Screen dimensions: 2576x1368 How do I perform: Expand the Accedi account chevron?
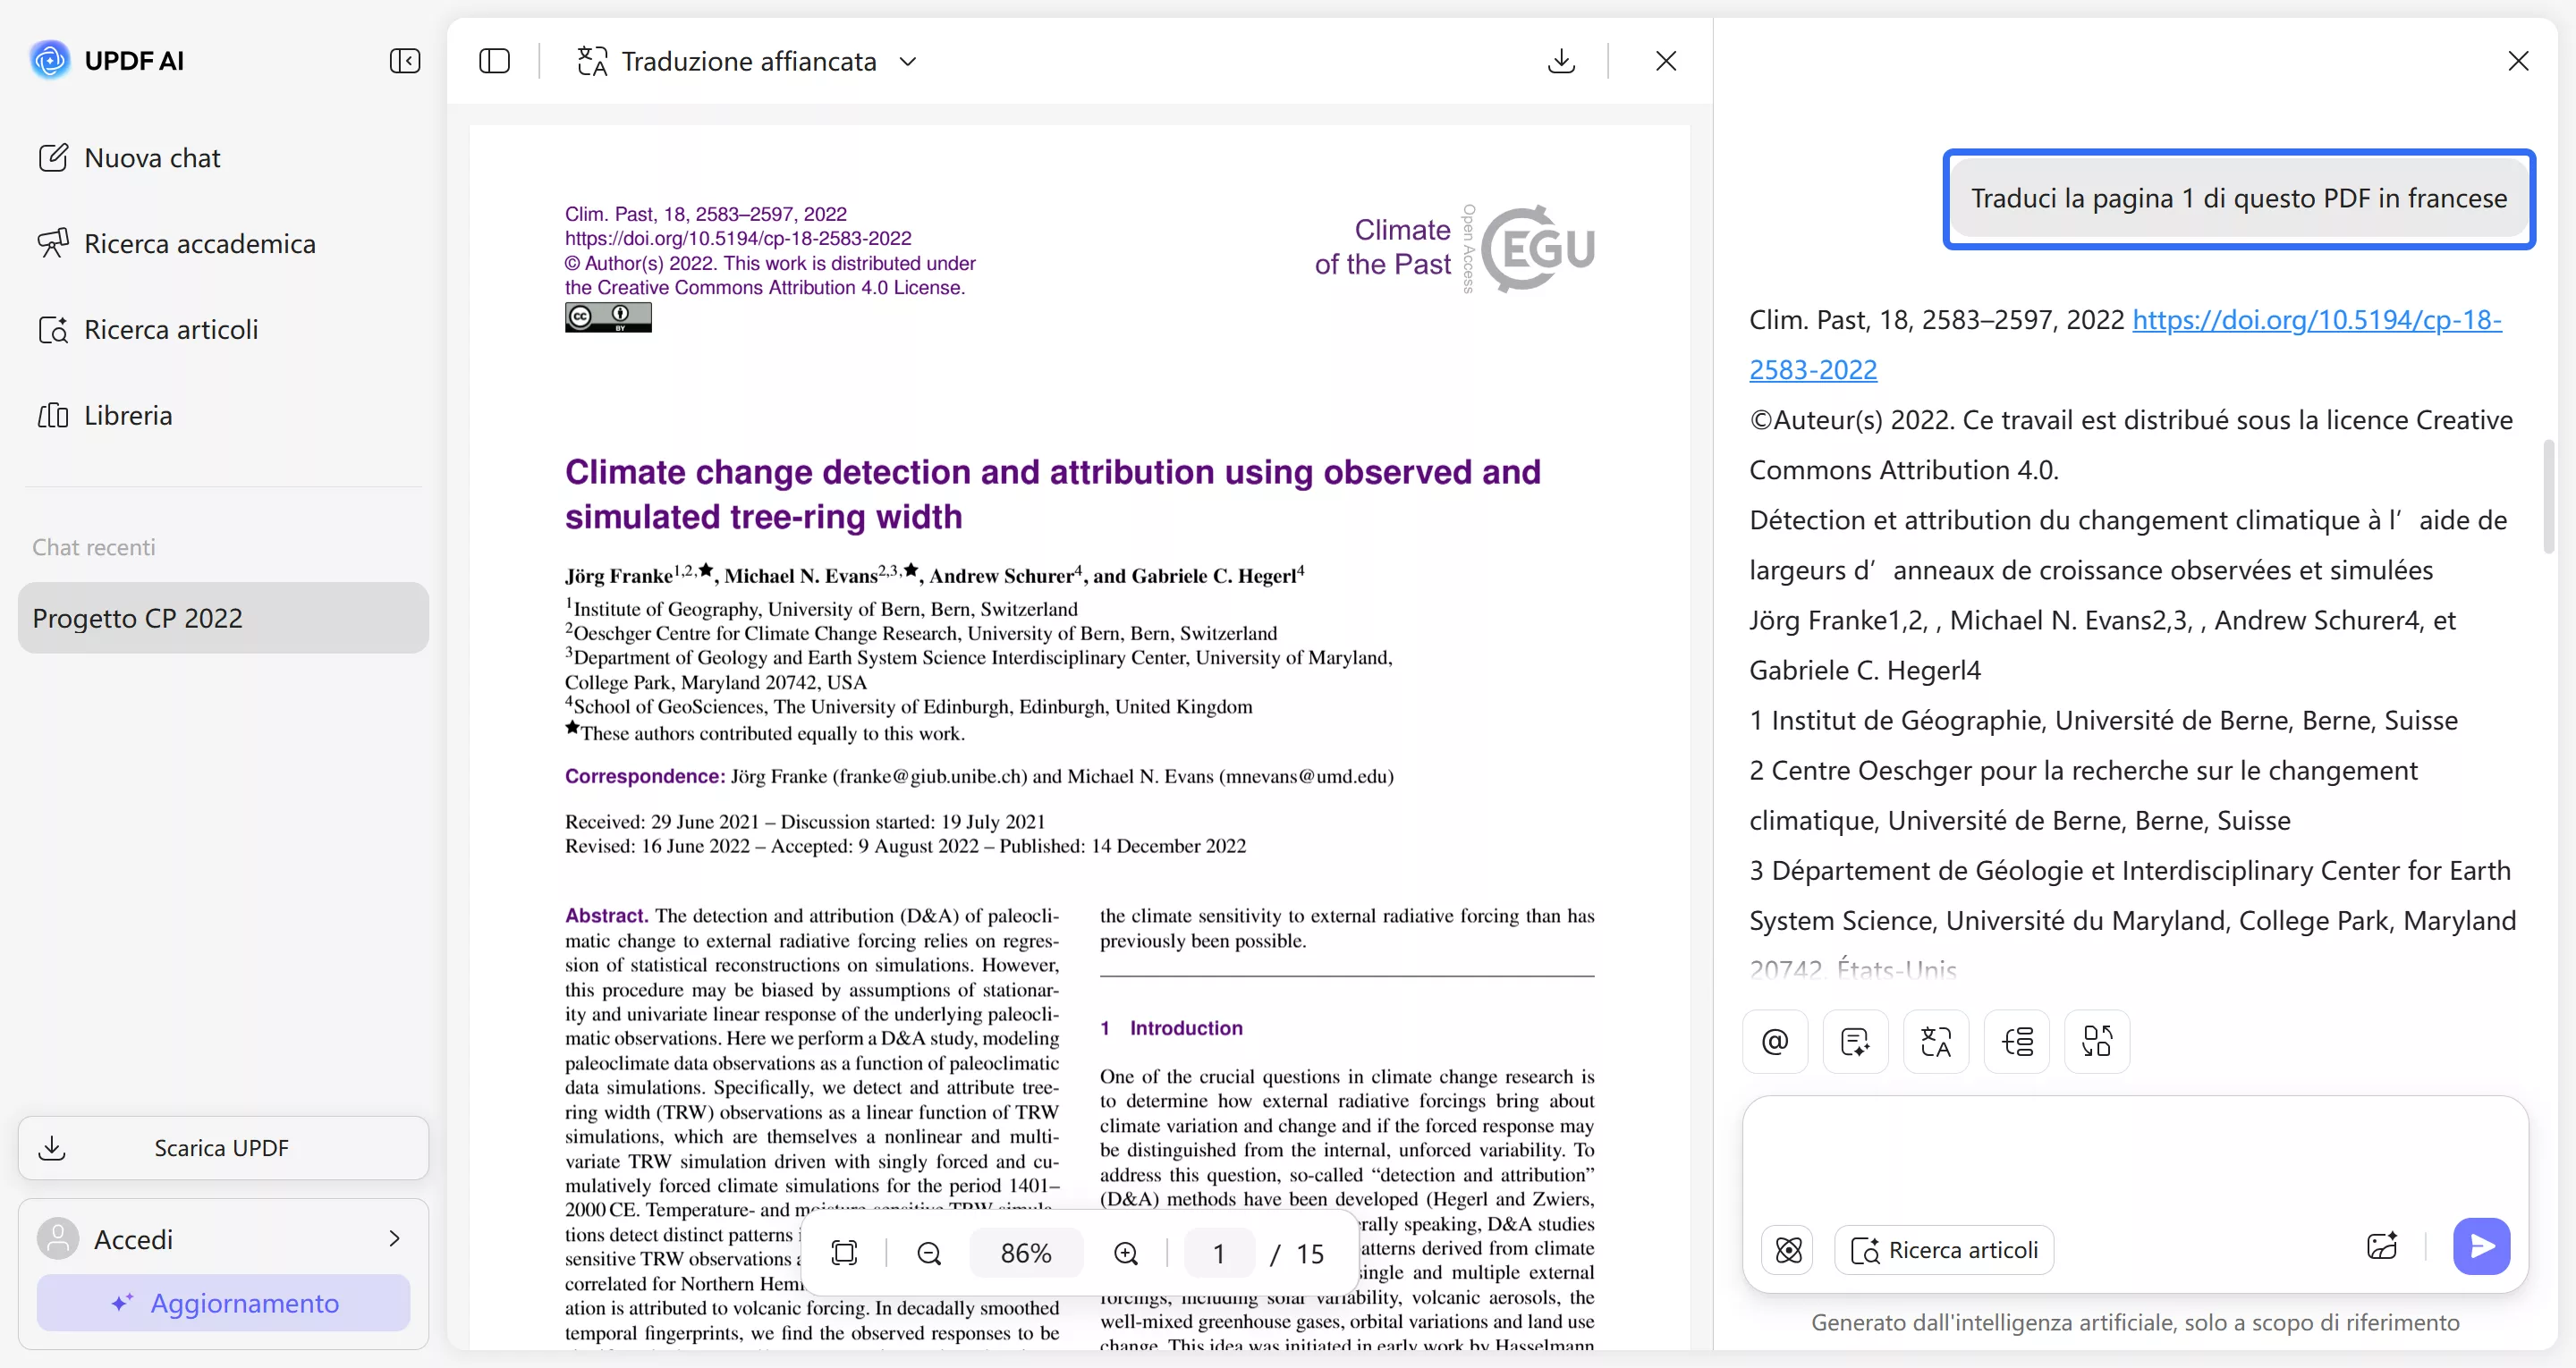coord(394,1239)
